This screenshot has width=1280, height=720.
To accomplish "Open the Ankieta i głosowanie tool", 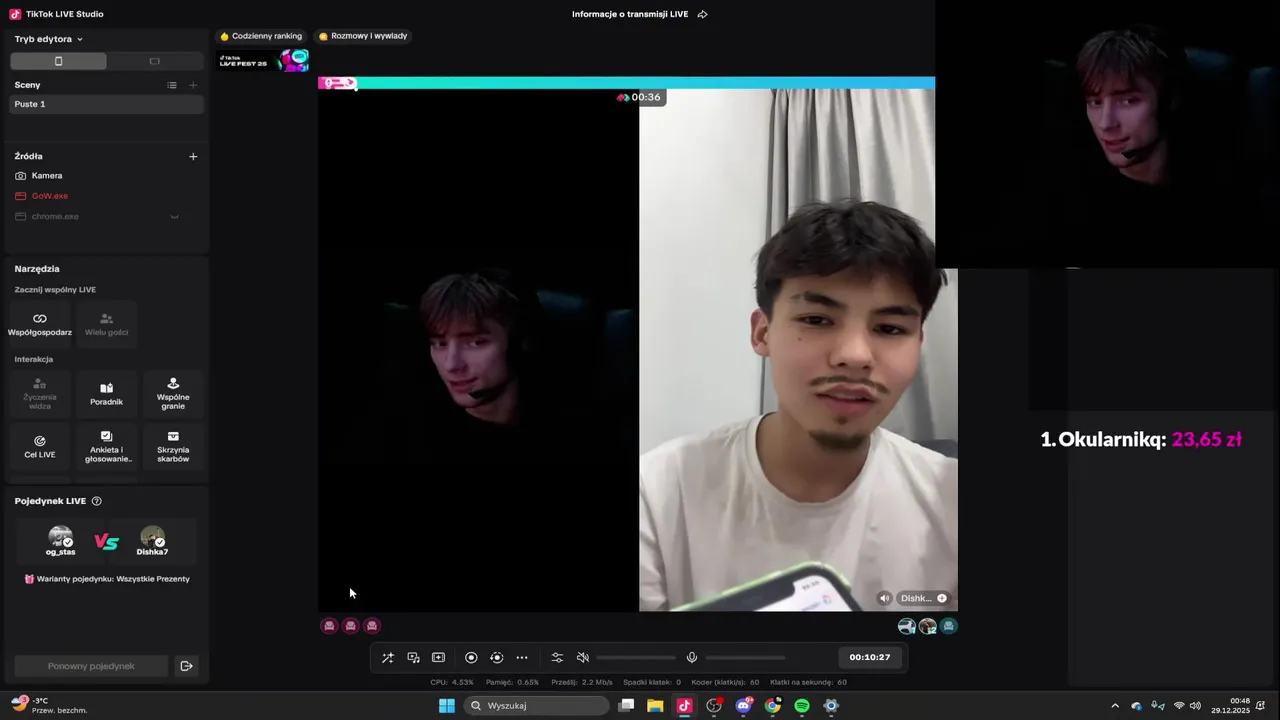I will (106, 447).
